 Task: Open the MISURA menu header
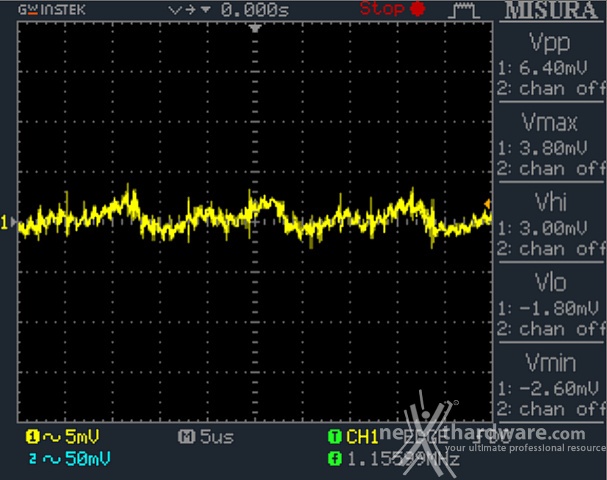pyautogui.click(x=552, y=10)
